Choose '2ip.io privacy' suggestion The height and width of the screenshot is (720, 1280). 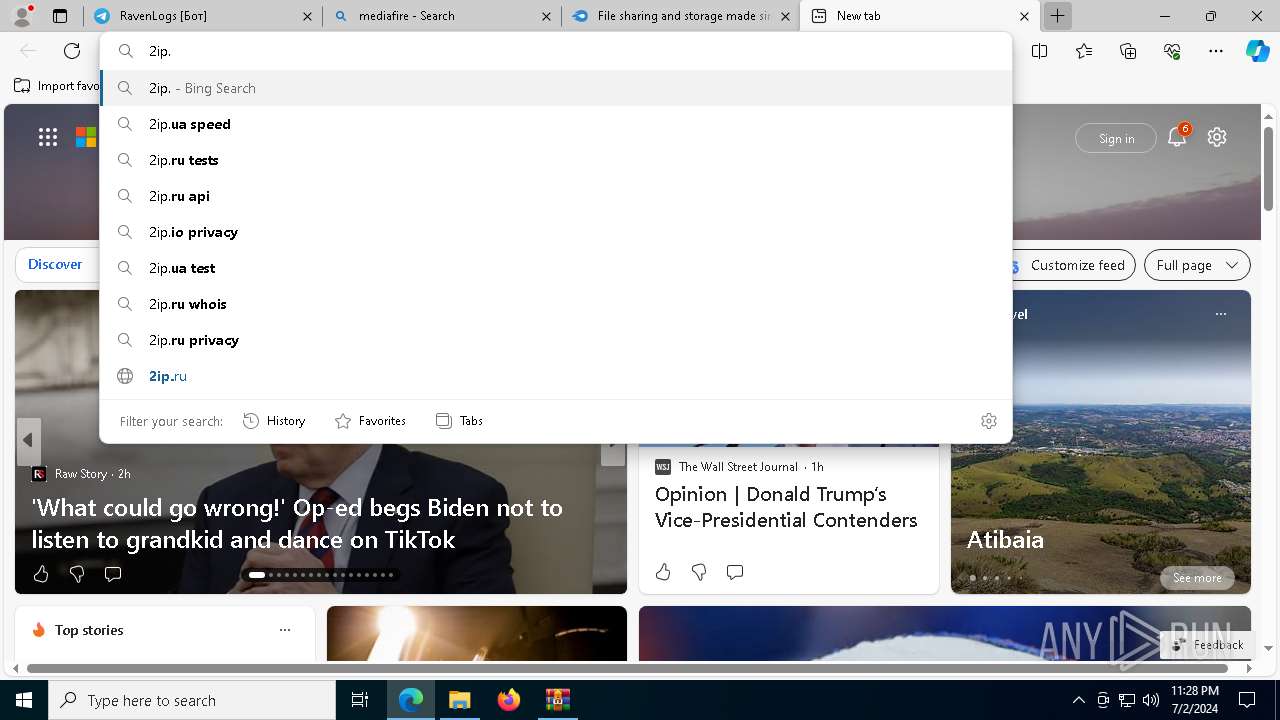(556, 232)
